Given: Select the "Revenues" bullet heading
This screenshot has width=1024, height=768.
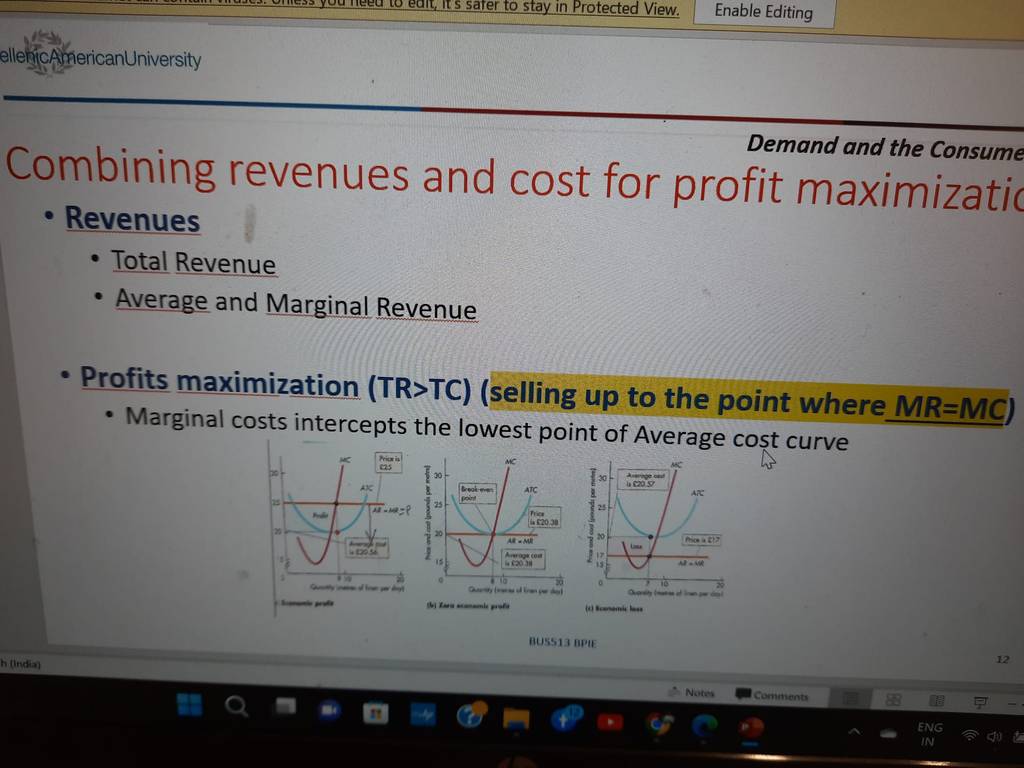Looking at the screenshot, I should point(132,219).
